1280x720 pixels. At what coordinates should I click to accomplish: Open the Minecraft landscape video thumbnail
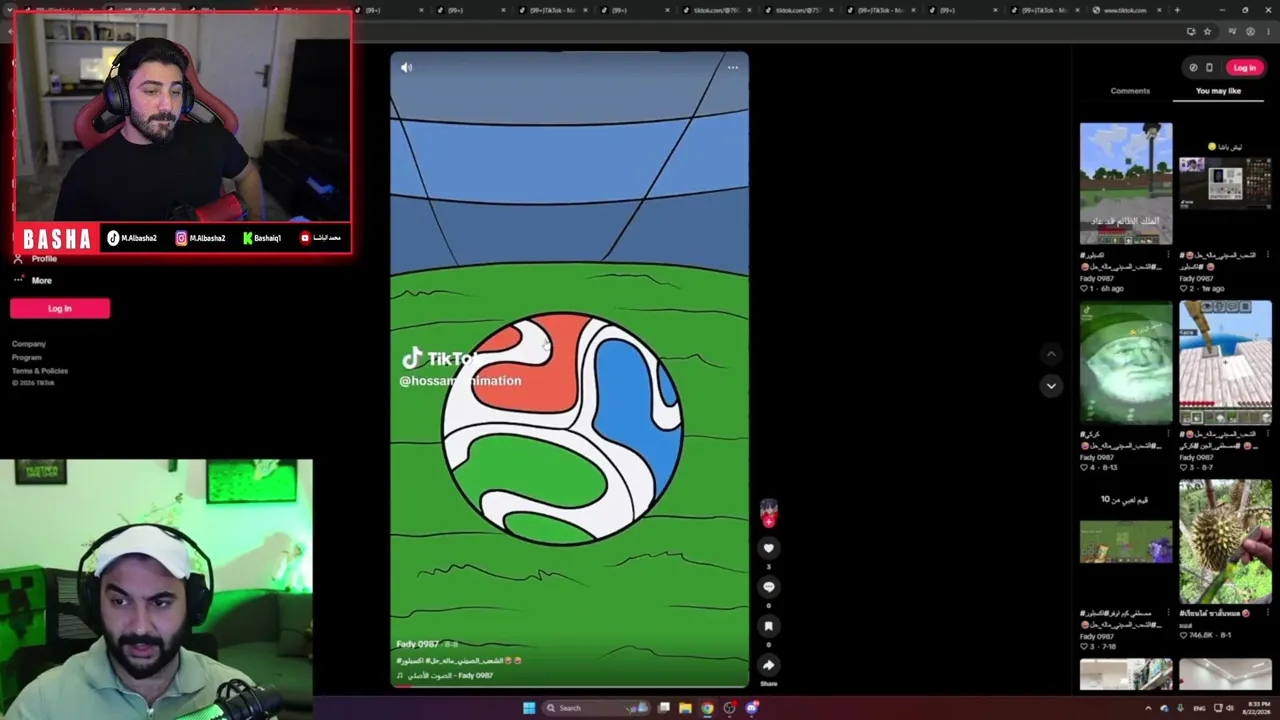tap(1126, 184)
